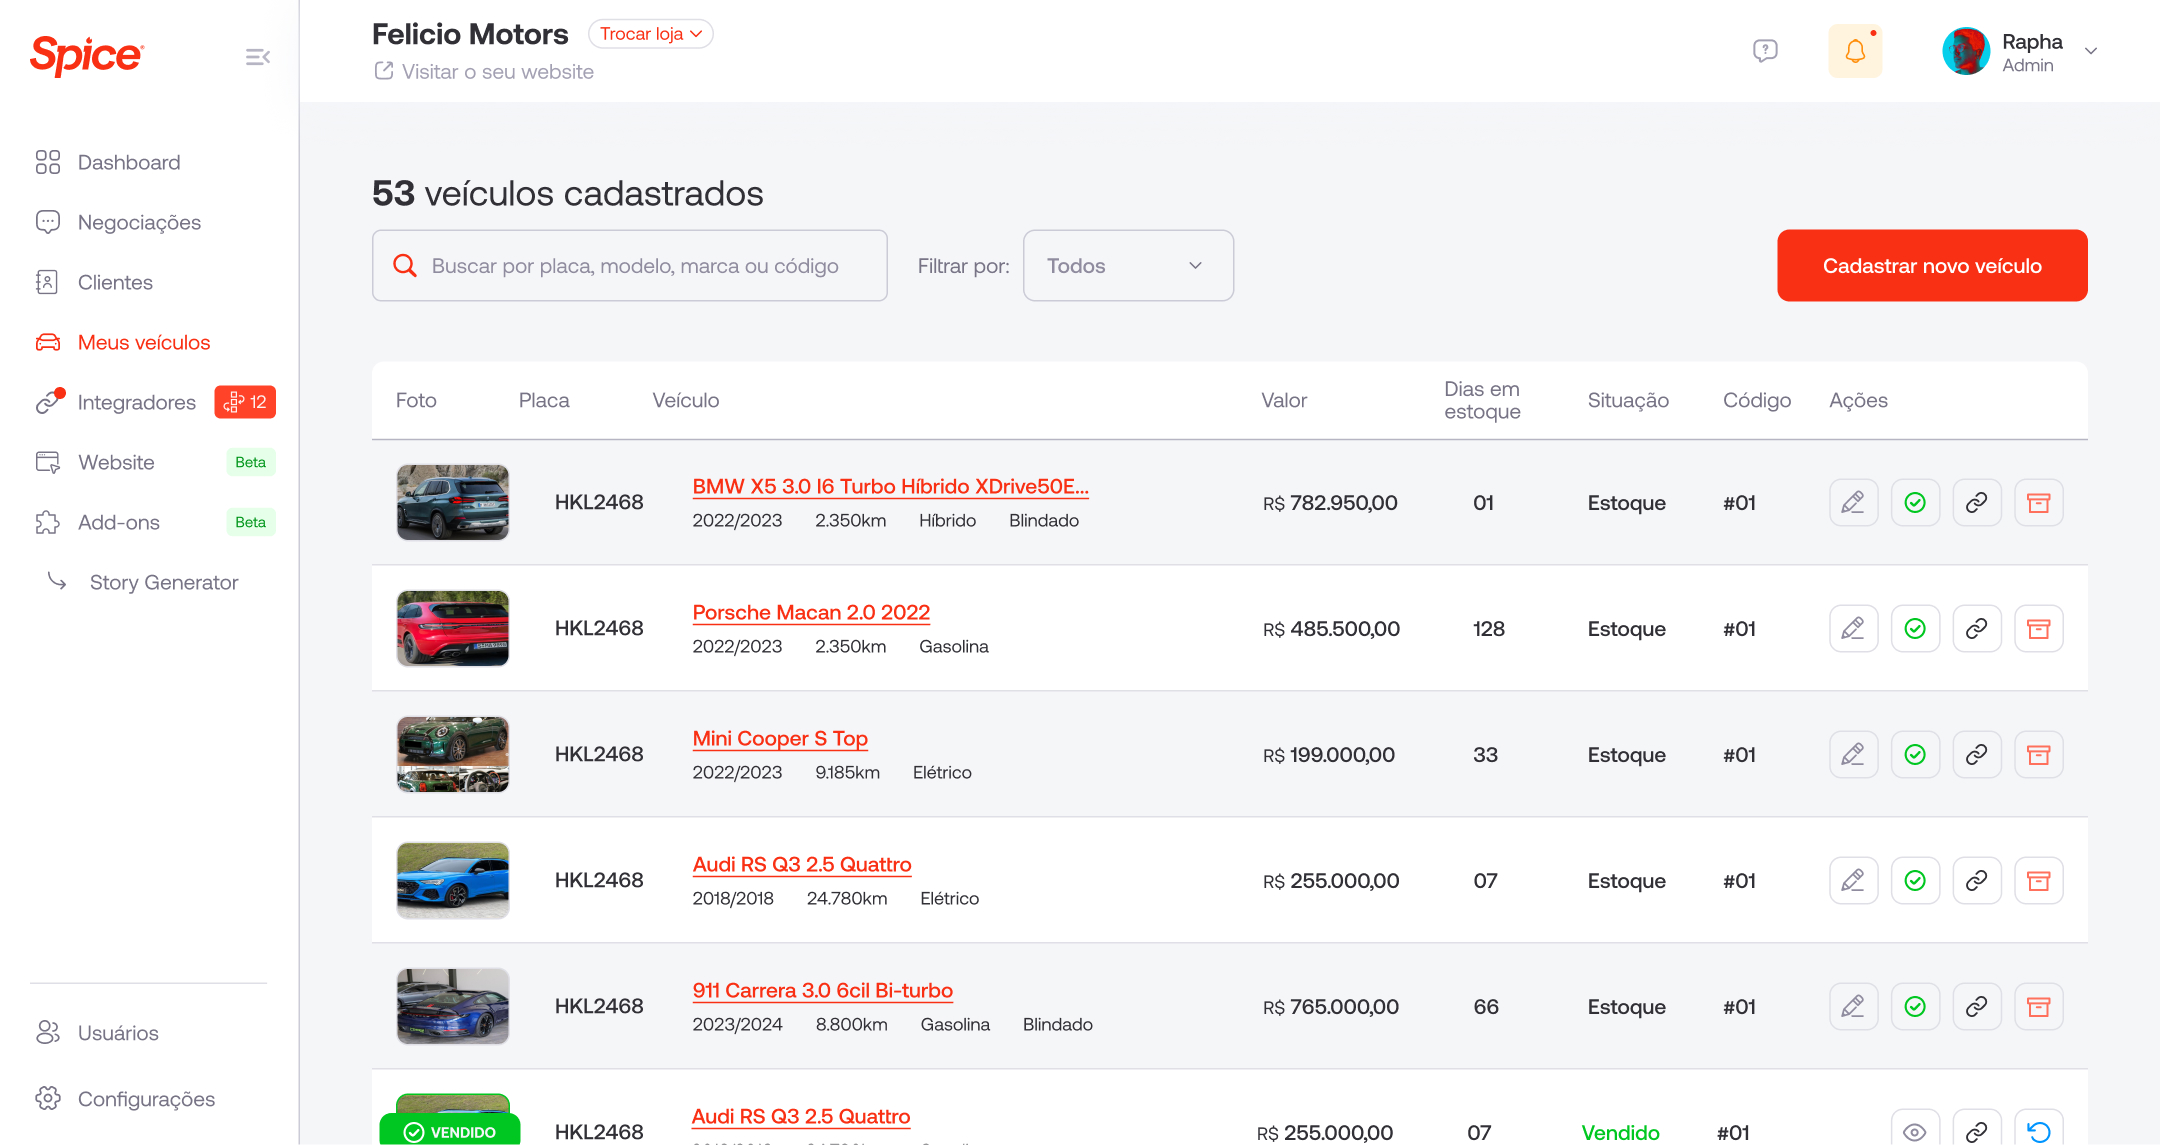Open the Porsche Macan 2.0 2022 link
The image size is (2160, 1145).
(811, 612)
